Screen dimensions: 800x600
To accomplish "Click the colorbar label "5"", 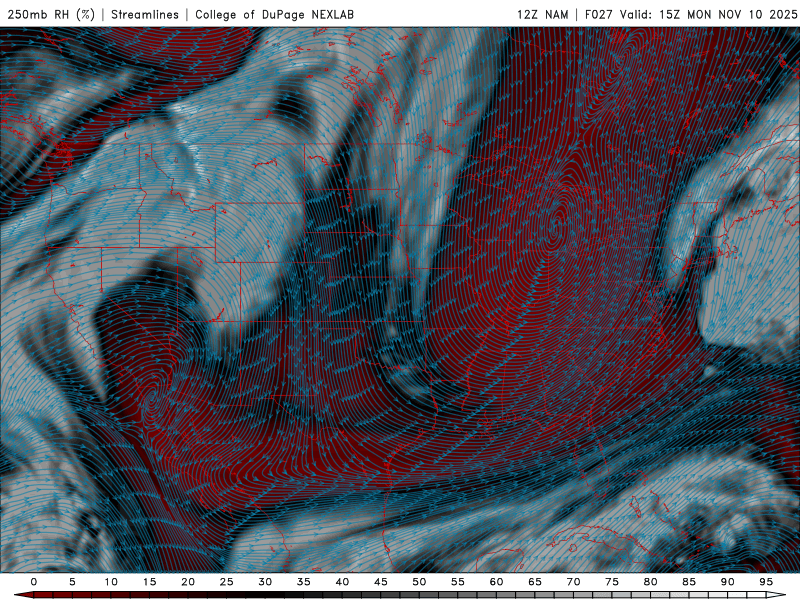I will click(x=72, y=582).
